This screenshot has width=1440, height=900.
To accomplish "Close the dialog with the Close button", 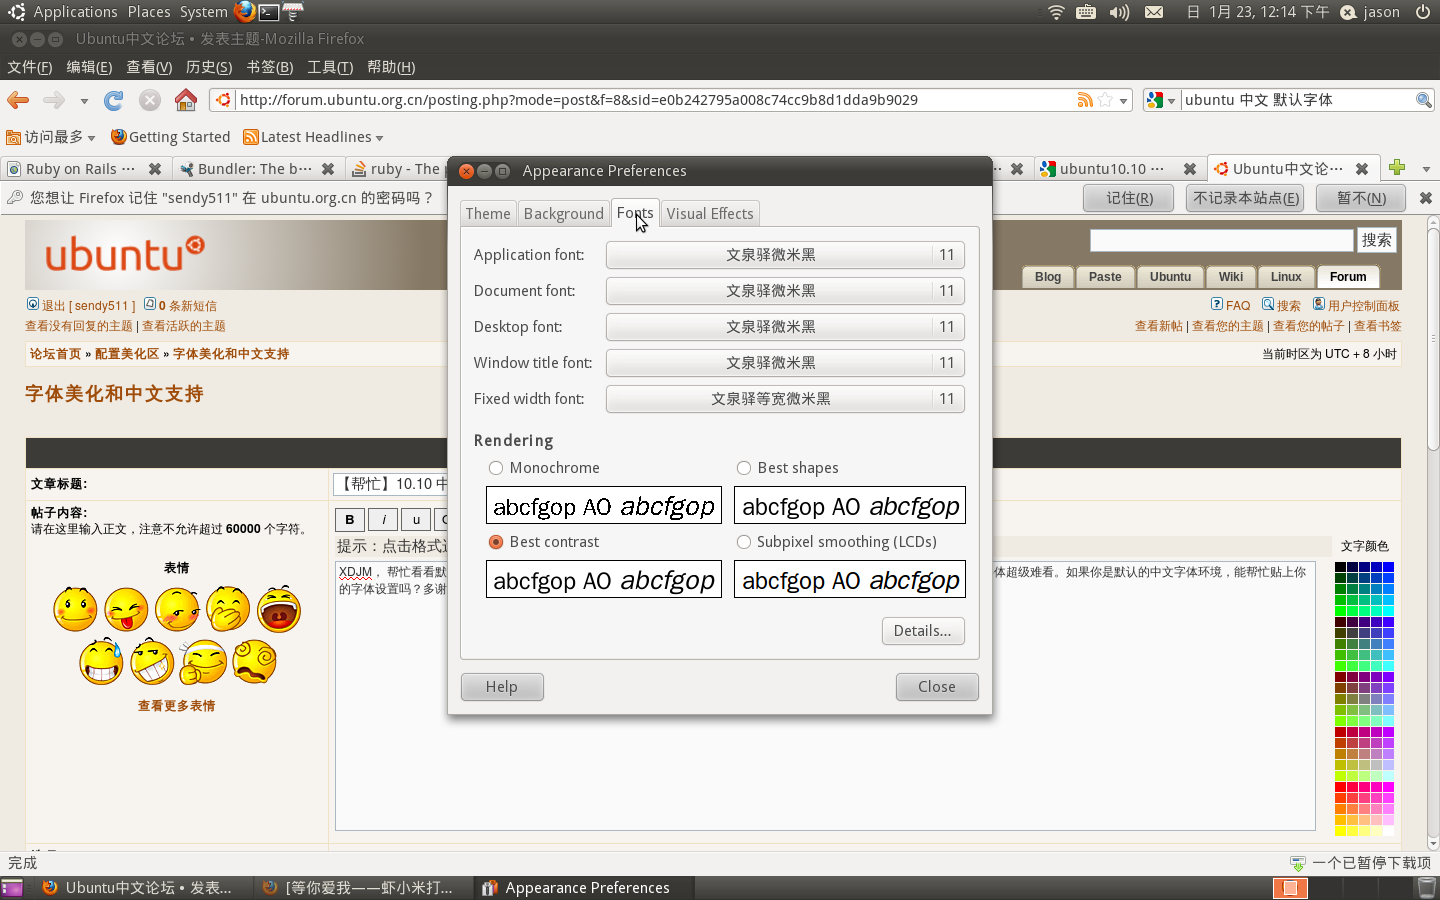I will (937, 687).
